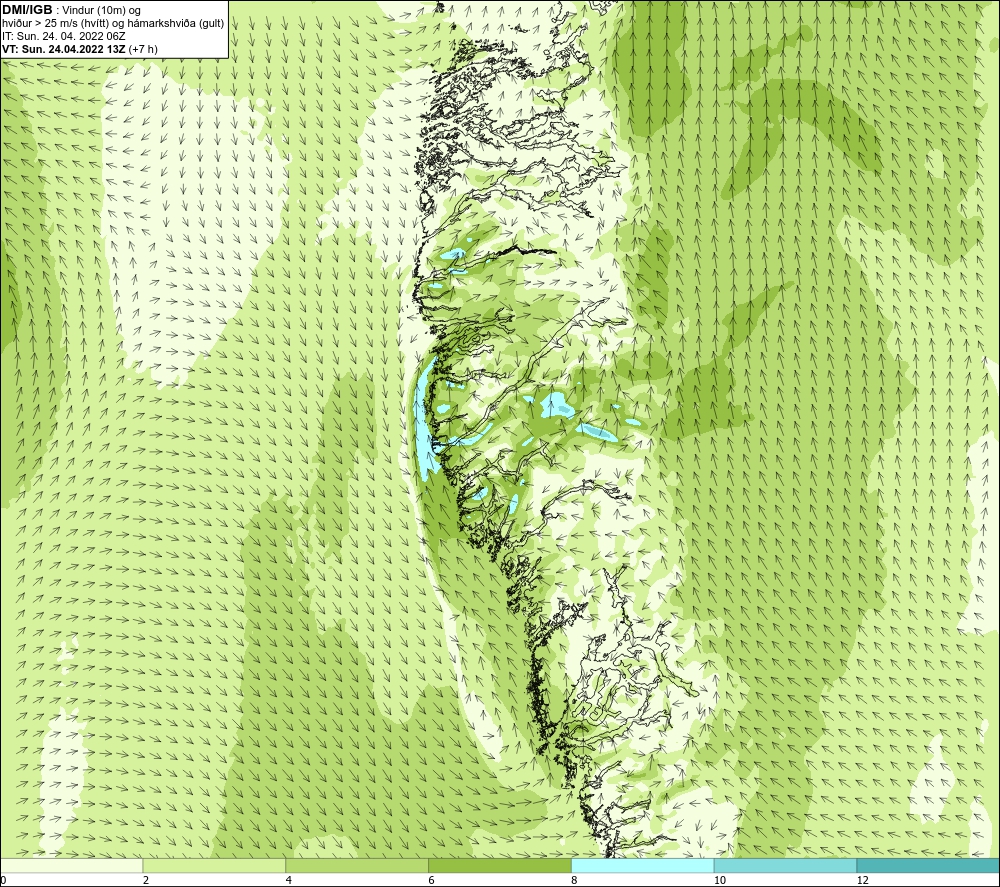Image resolution: width=1000 pixels, height=887 pixels.
Task: Click the 'VT: Sun. 24.04.2022 13Z' line
Action: point(64,49)
